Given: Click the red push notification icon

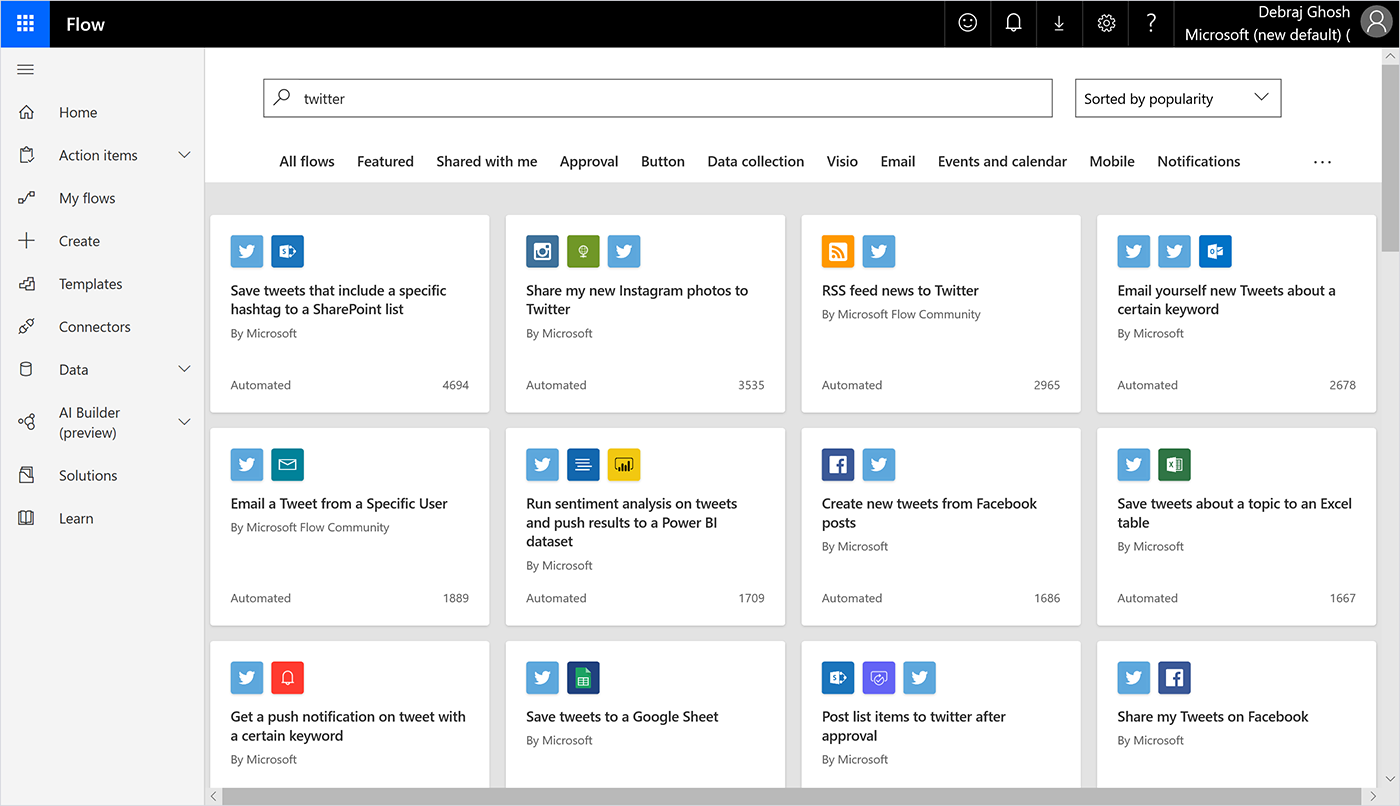Looking at the screenshot, I should tap(287, 677).
